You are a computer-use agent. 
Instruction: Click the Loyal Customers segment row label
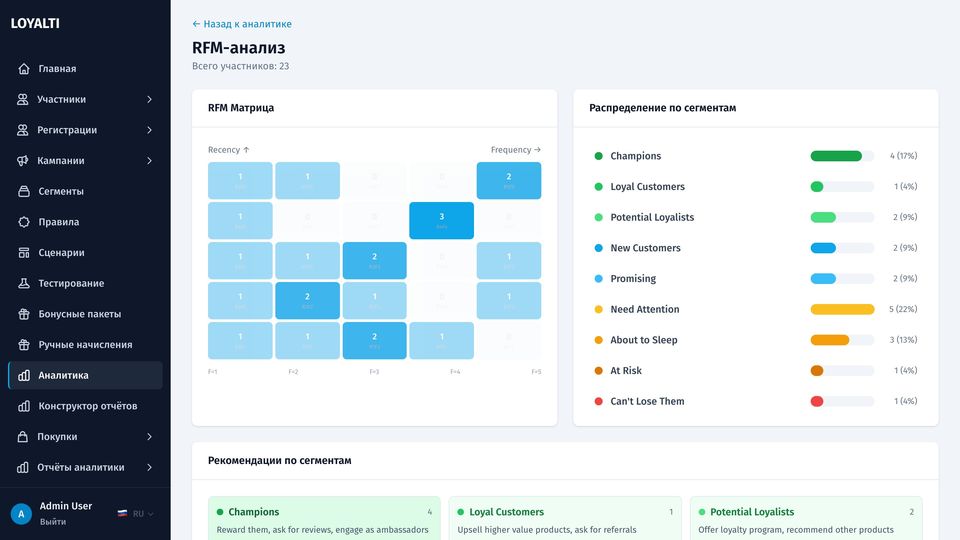647,186
